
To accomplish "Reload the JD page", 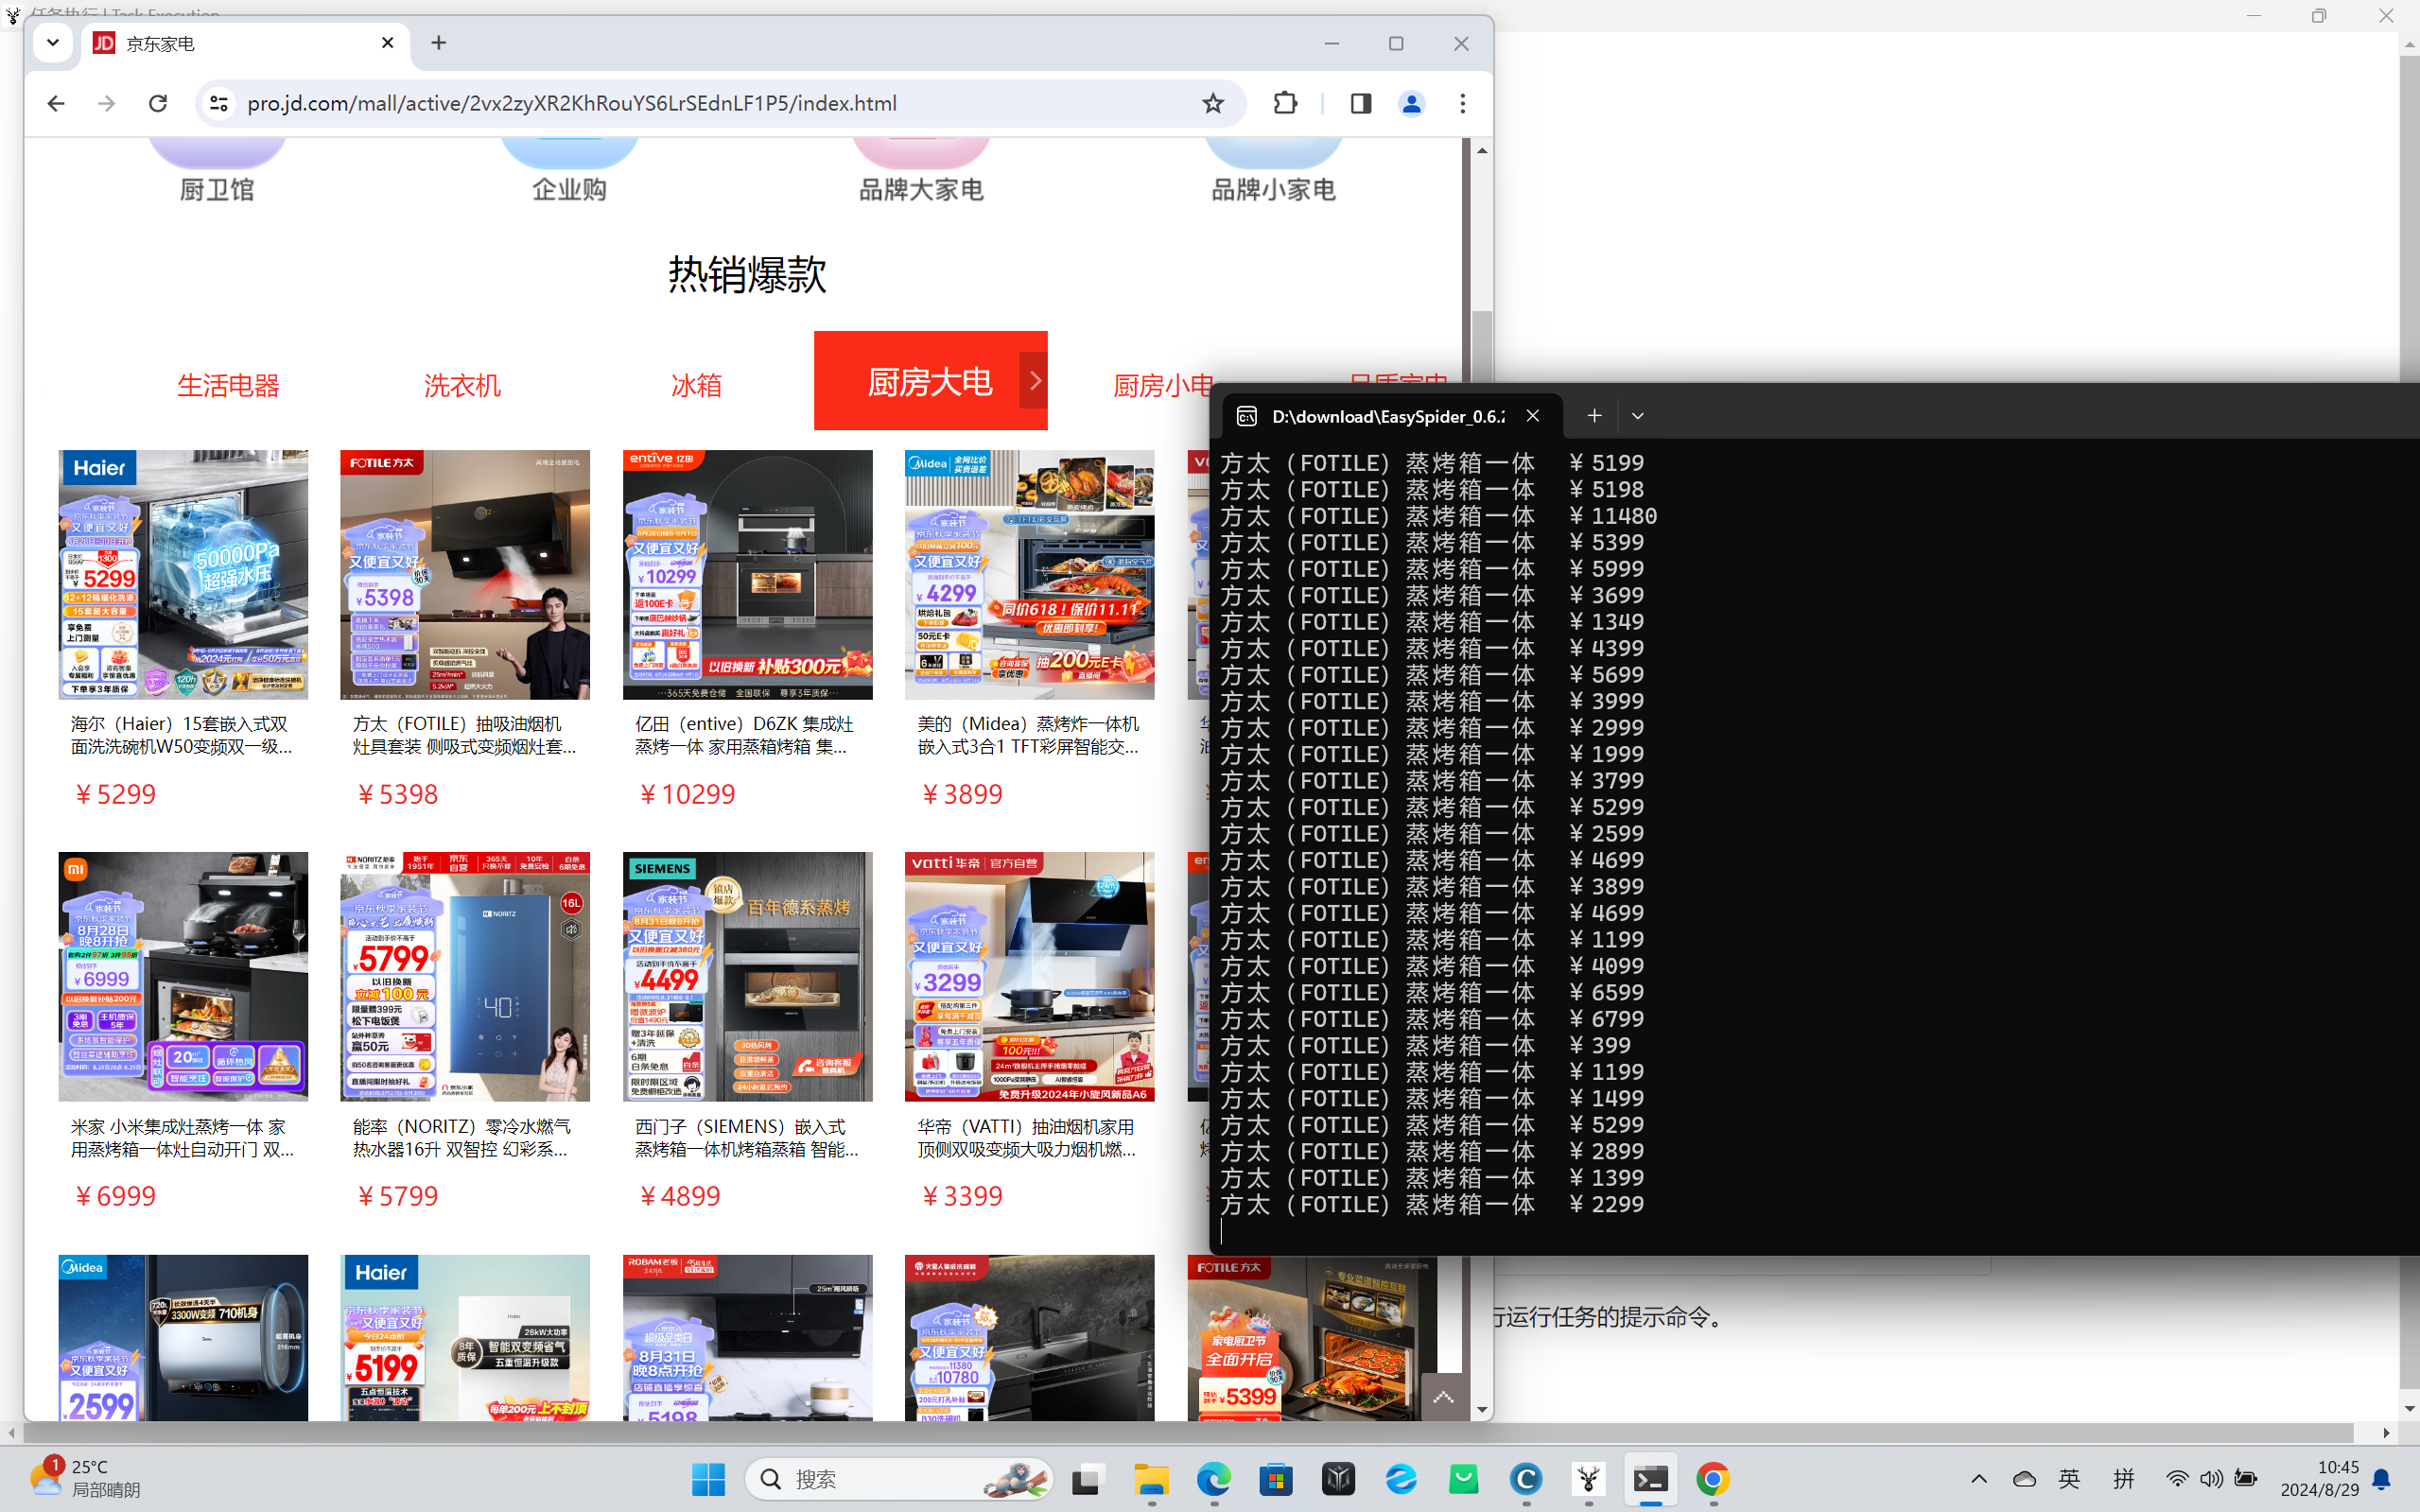I will click(158, 103).
